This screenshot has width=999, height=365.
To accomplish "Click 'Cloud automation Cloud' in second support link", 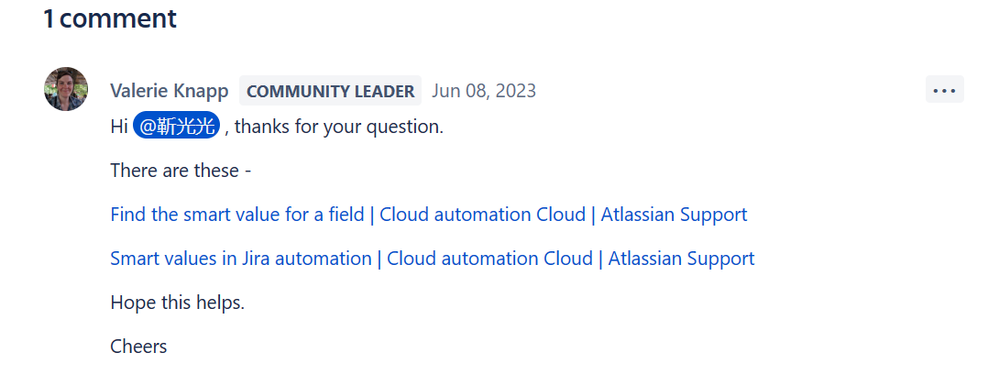I will pyautogui.click(x=490, y=259).
